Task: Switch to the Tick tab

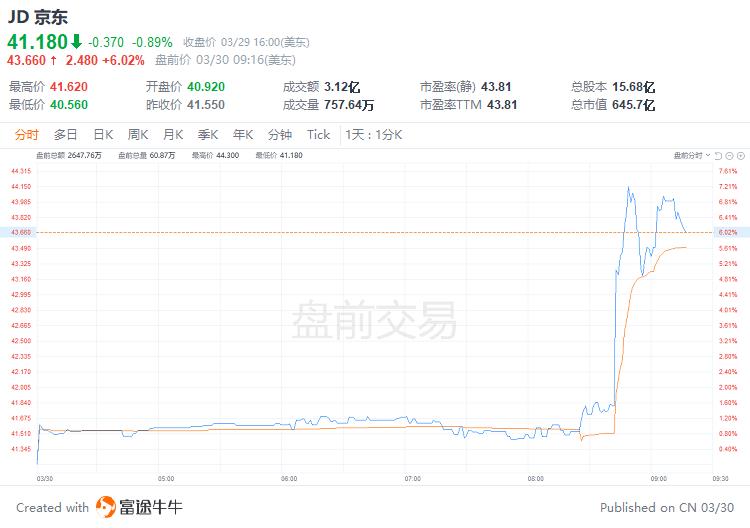Action: (319, 135)
